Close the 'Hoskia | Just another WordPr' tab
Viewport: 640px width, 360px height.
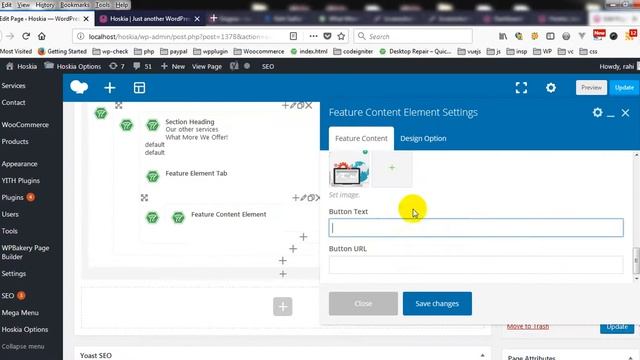[x=197, y=19]
